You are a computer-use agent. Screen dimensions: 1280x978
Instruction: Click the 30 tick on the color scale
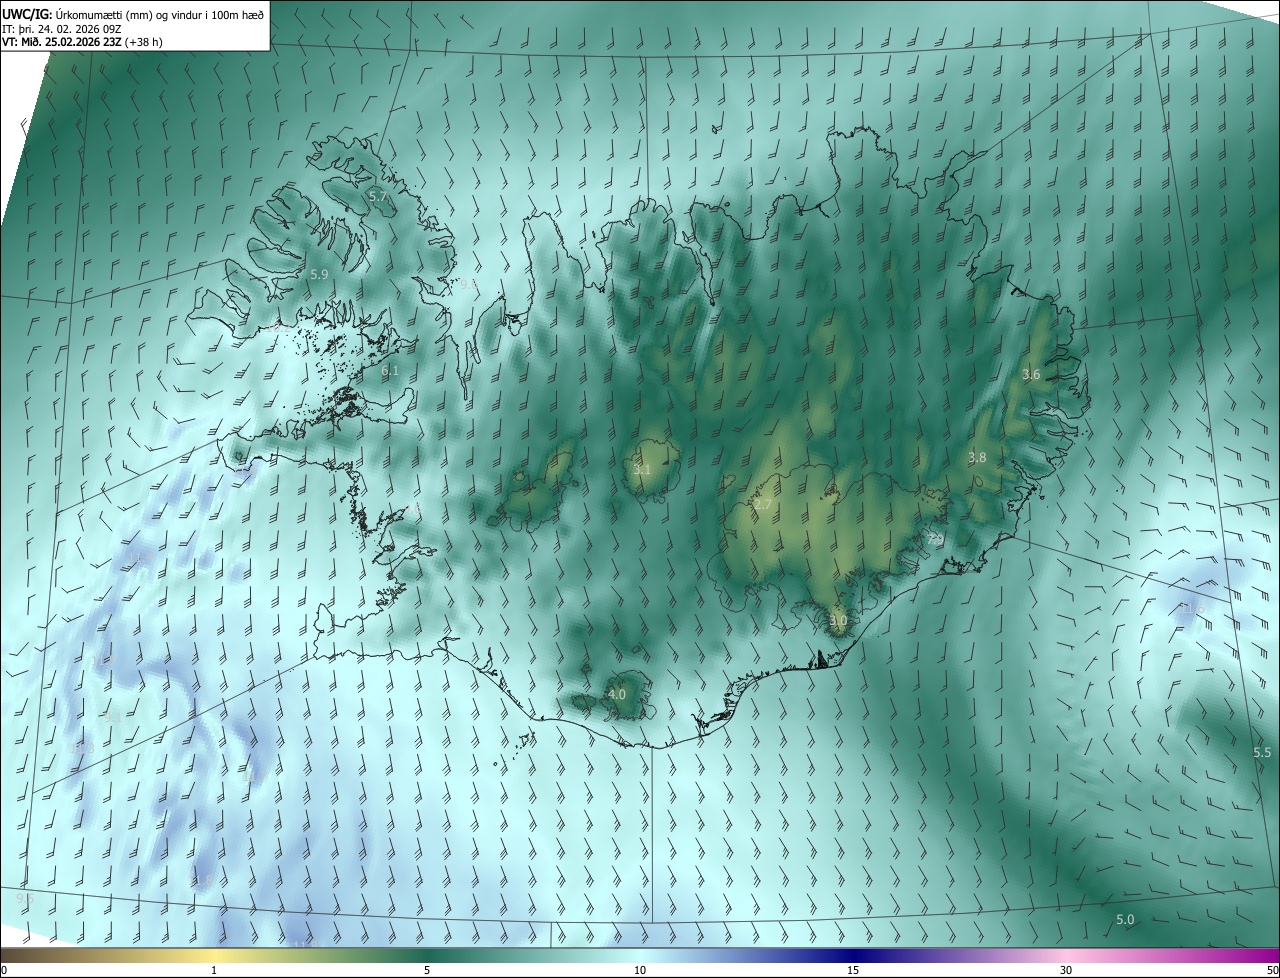pyautogui.click(x=1066, y=970)
